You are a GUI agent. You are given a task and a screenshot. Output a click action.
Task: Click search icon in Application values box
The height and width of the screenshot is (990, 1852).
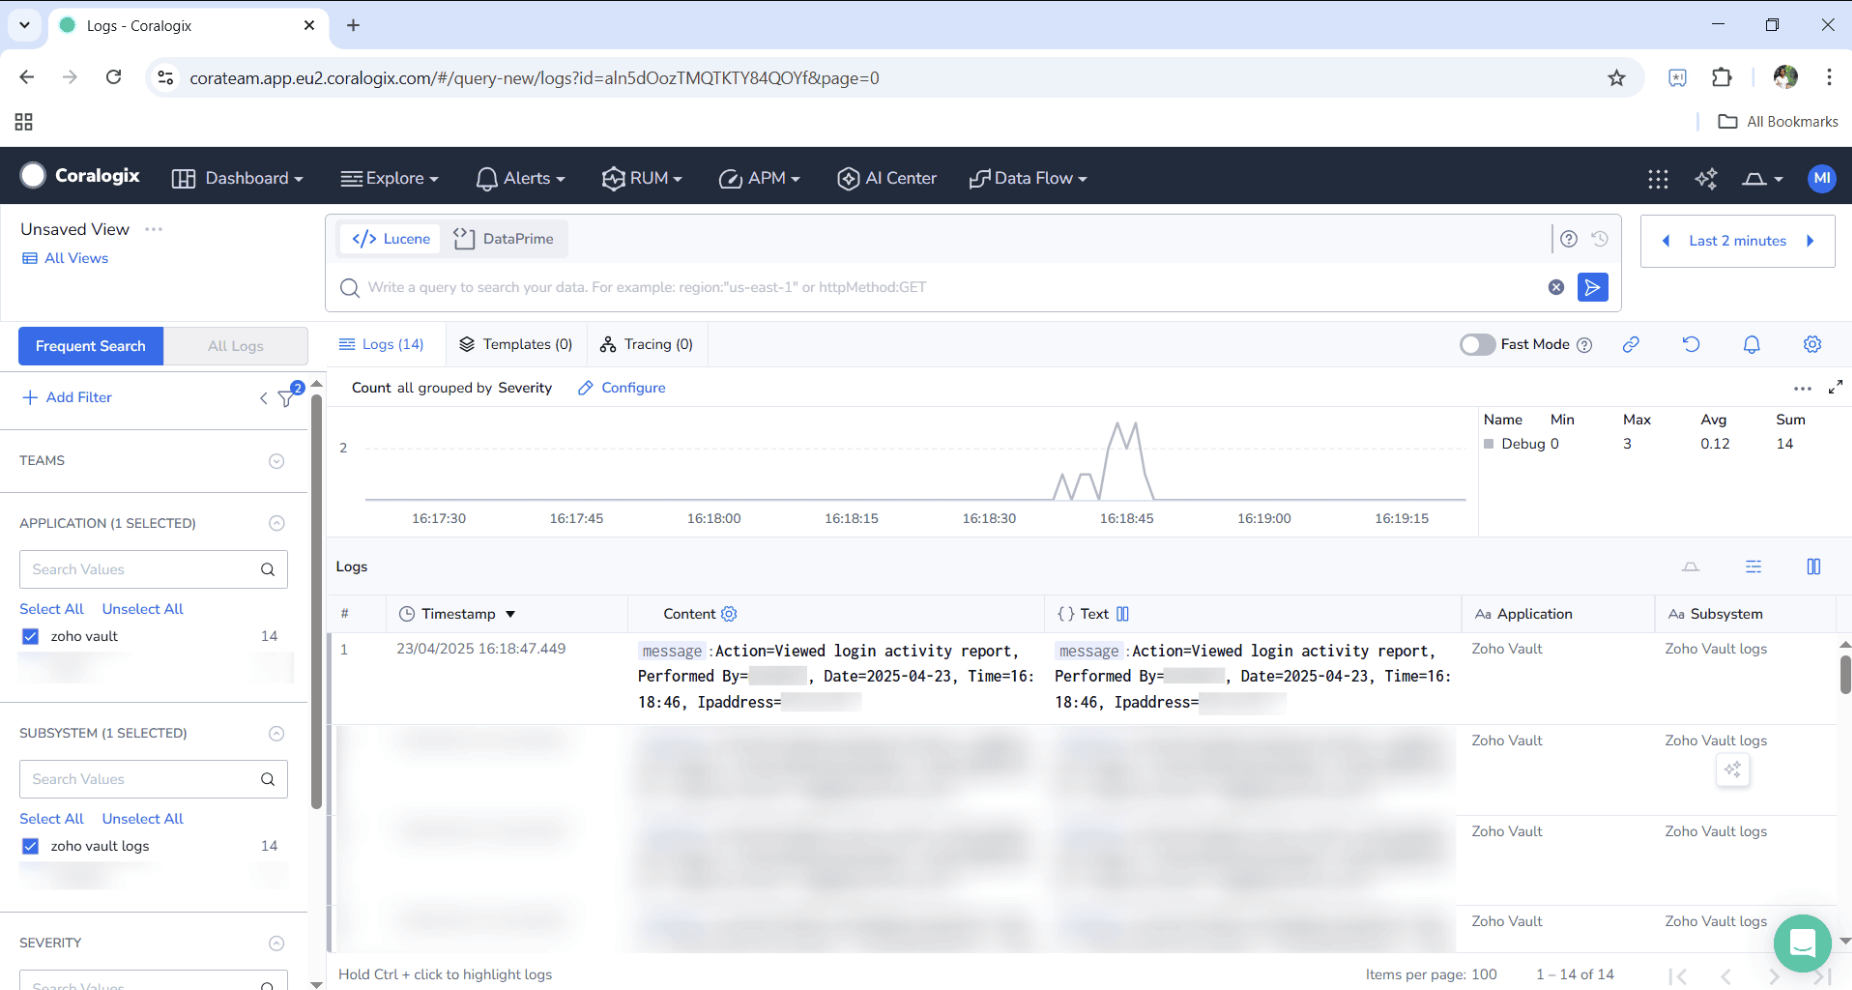click(268, 569)
